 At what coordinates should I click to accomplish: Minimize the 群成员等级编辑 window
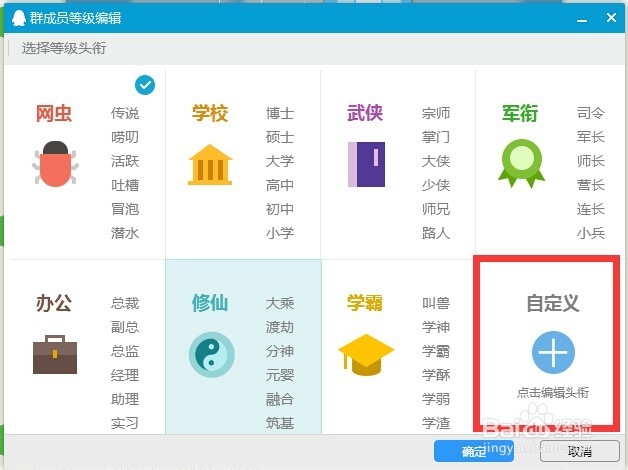click(x=582, y=18)
